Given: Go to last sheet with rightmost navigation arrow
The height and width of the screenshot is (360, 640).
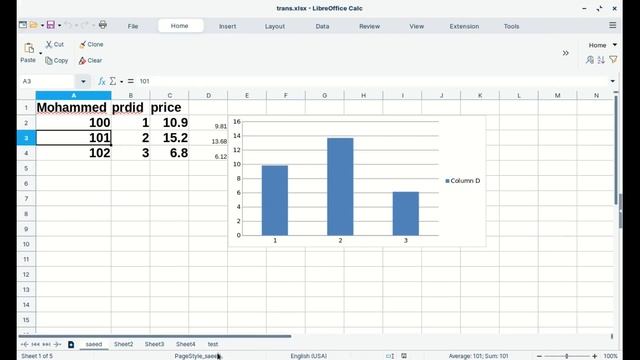Looking at the screenshot, I should pyautogui.click(x=57, y=344).
